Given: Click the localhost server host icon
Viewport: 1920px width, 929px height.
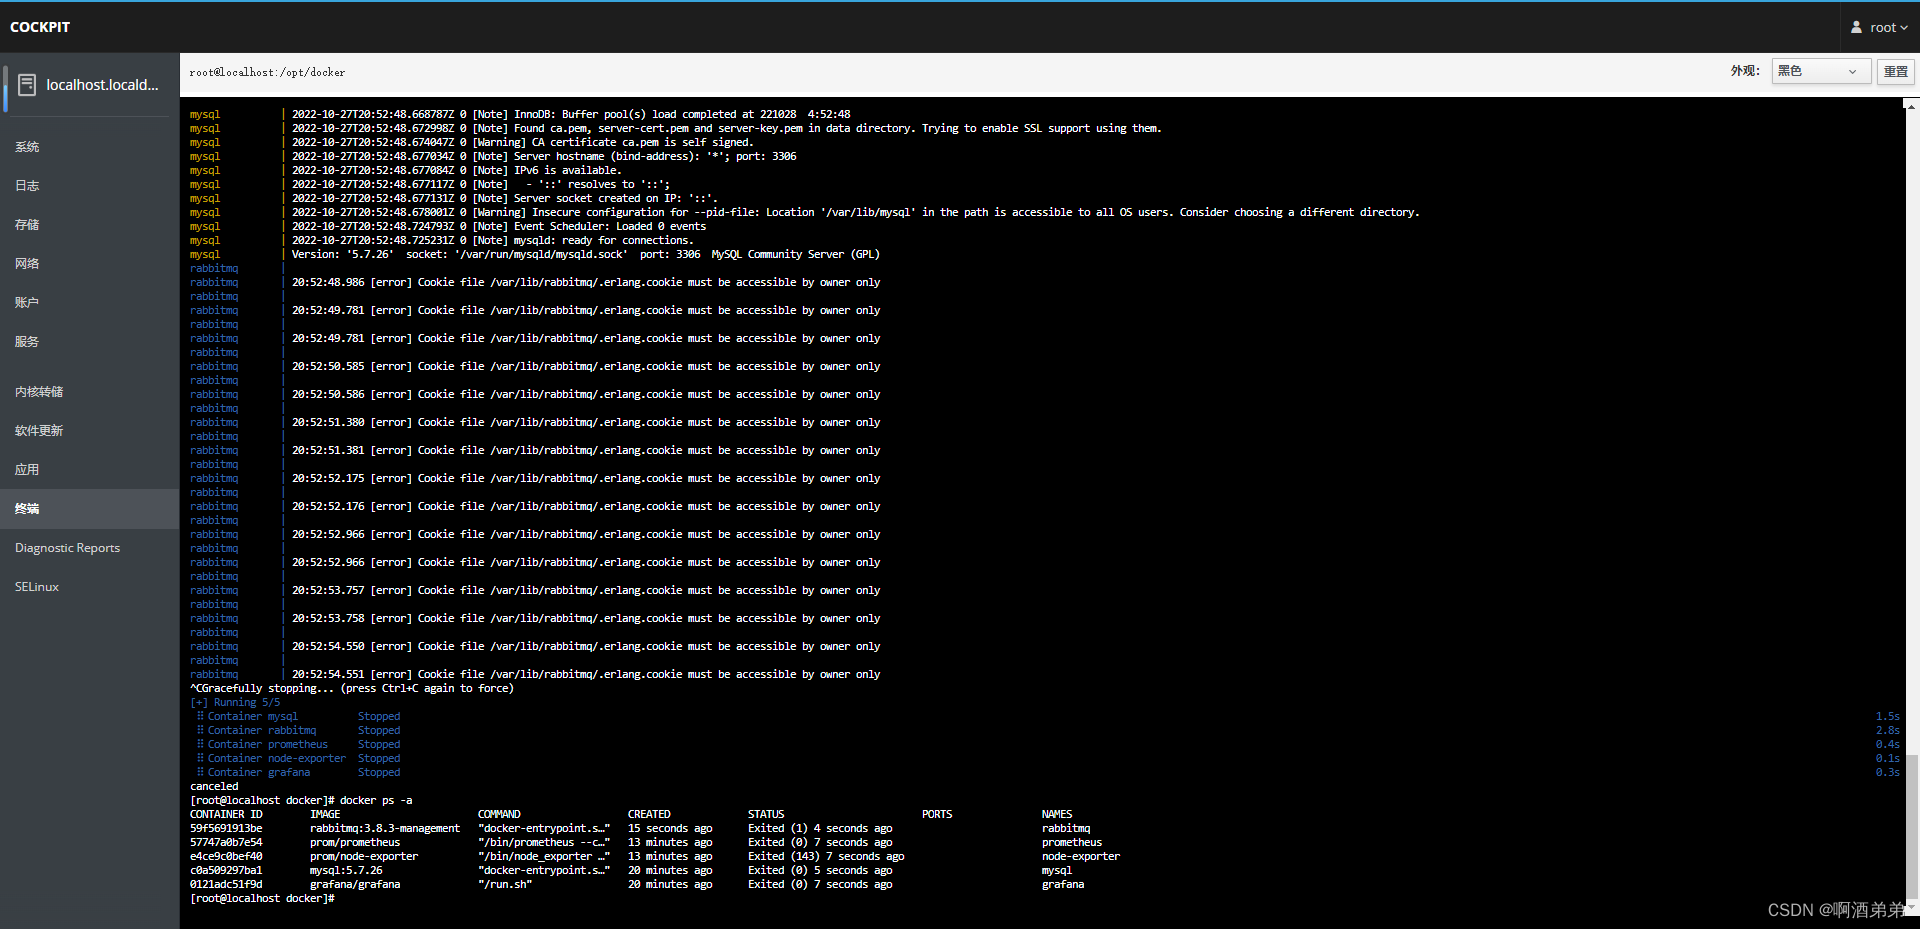Looking at the screenshot, I should point(27,85).
